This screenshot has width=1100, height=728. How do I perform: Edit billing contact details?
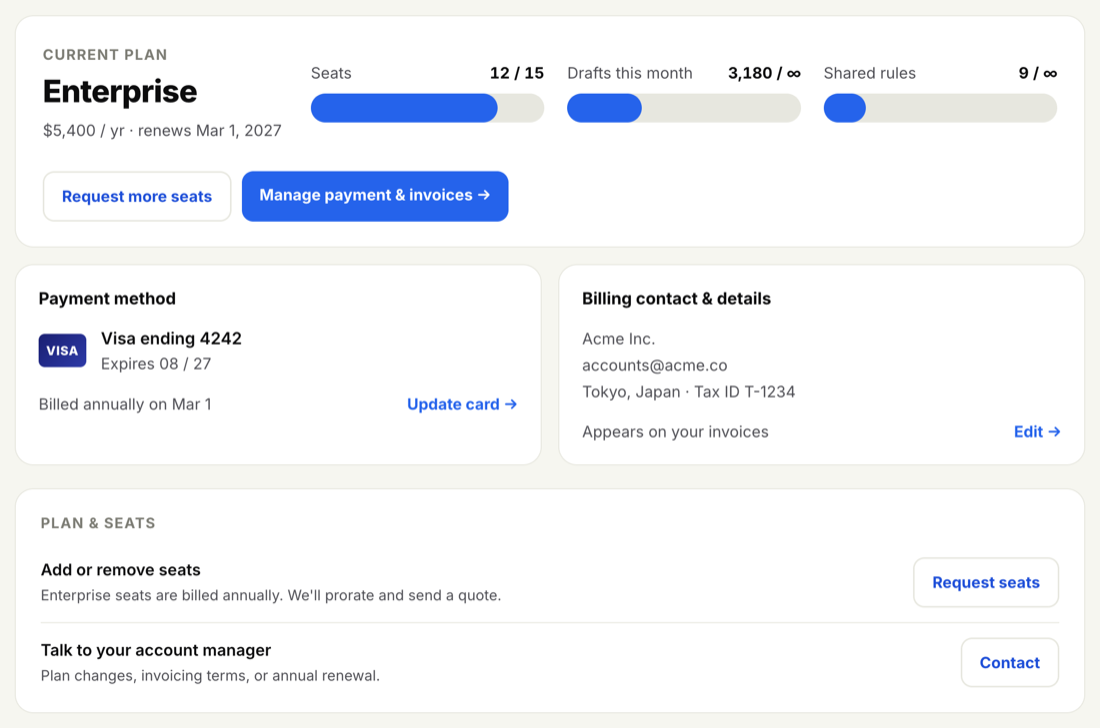(1036, 431)
